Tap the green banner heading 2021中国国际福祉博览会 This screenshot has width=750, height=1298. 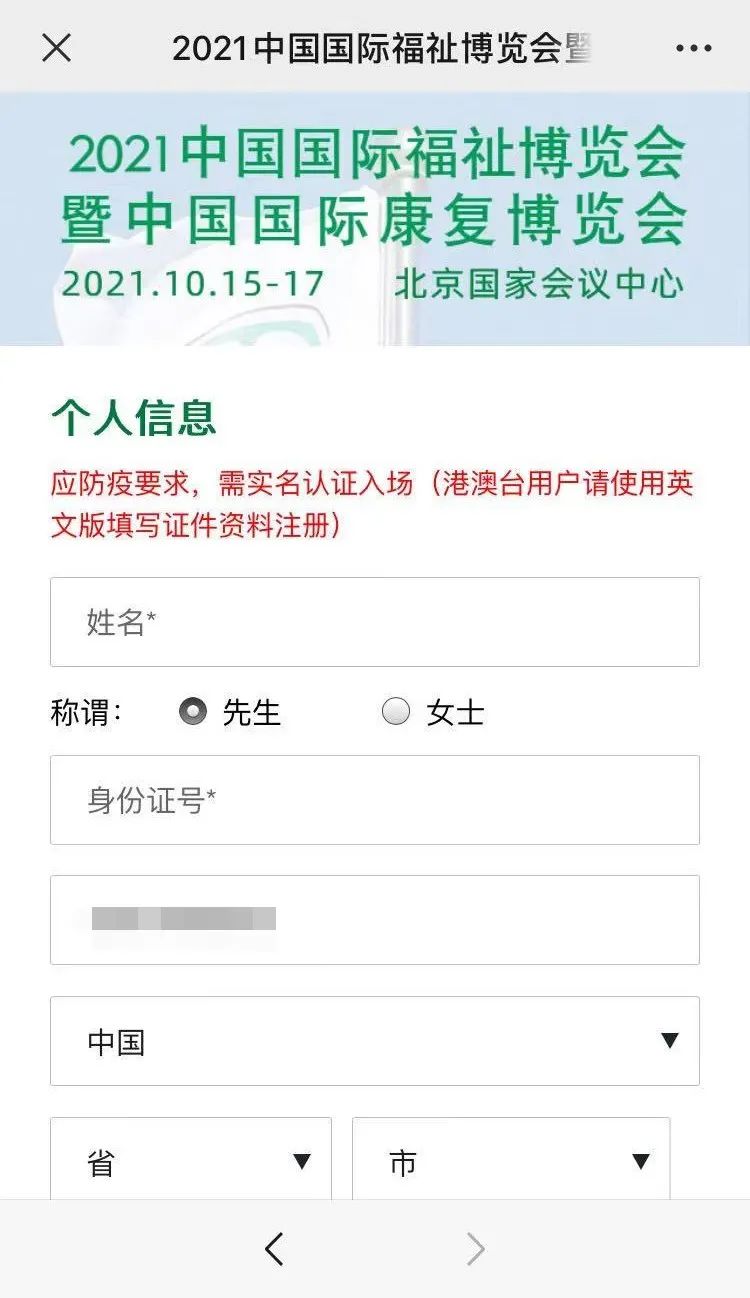pyautogui.click(x=376, y=153)
